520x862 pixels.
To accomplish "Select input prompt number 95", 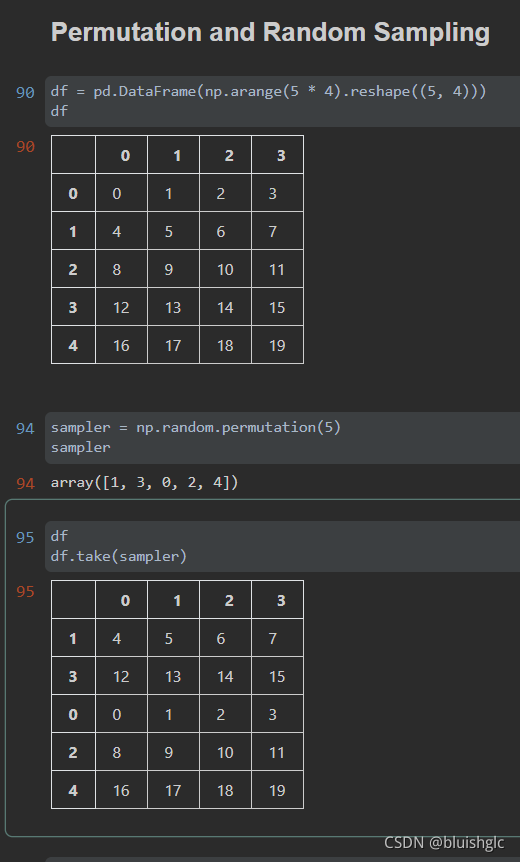I will (25, 537).
